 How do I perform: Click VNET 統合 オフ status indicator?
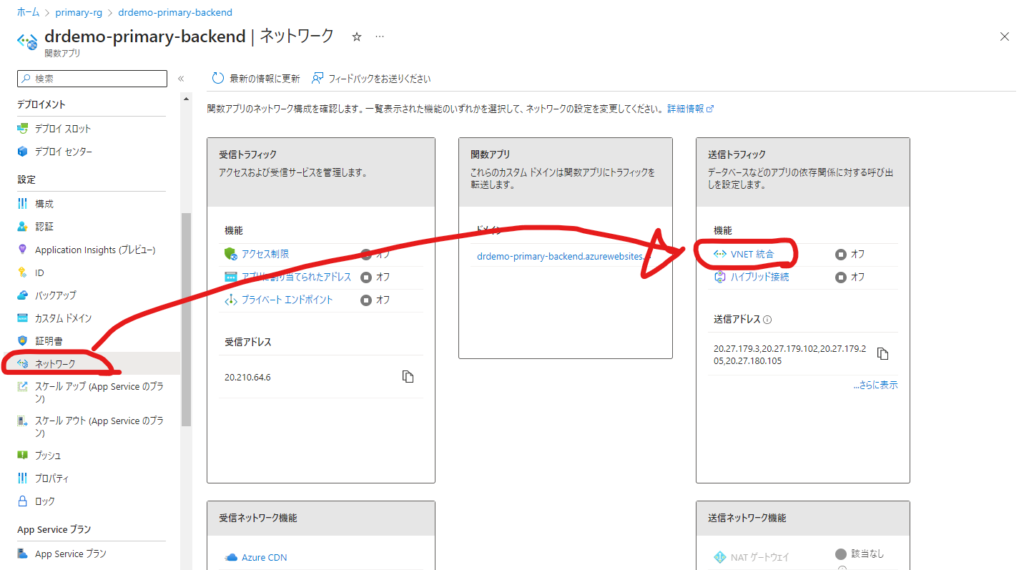(x=850, y=254)
